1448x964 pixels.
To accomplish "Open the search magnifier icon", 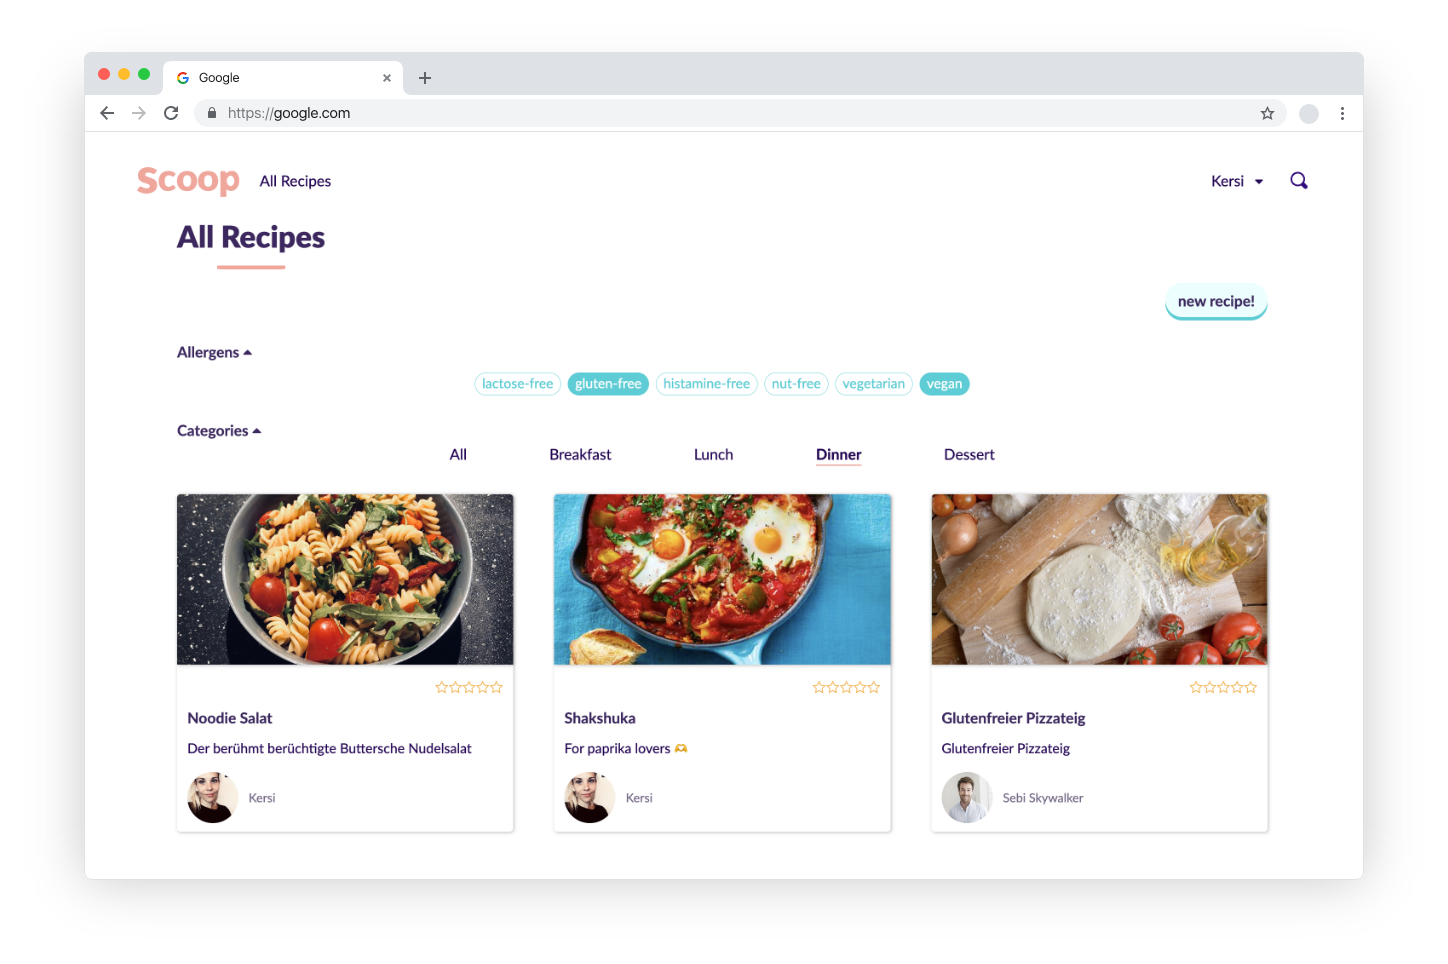I will 1299,181.
